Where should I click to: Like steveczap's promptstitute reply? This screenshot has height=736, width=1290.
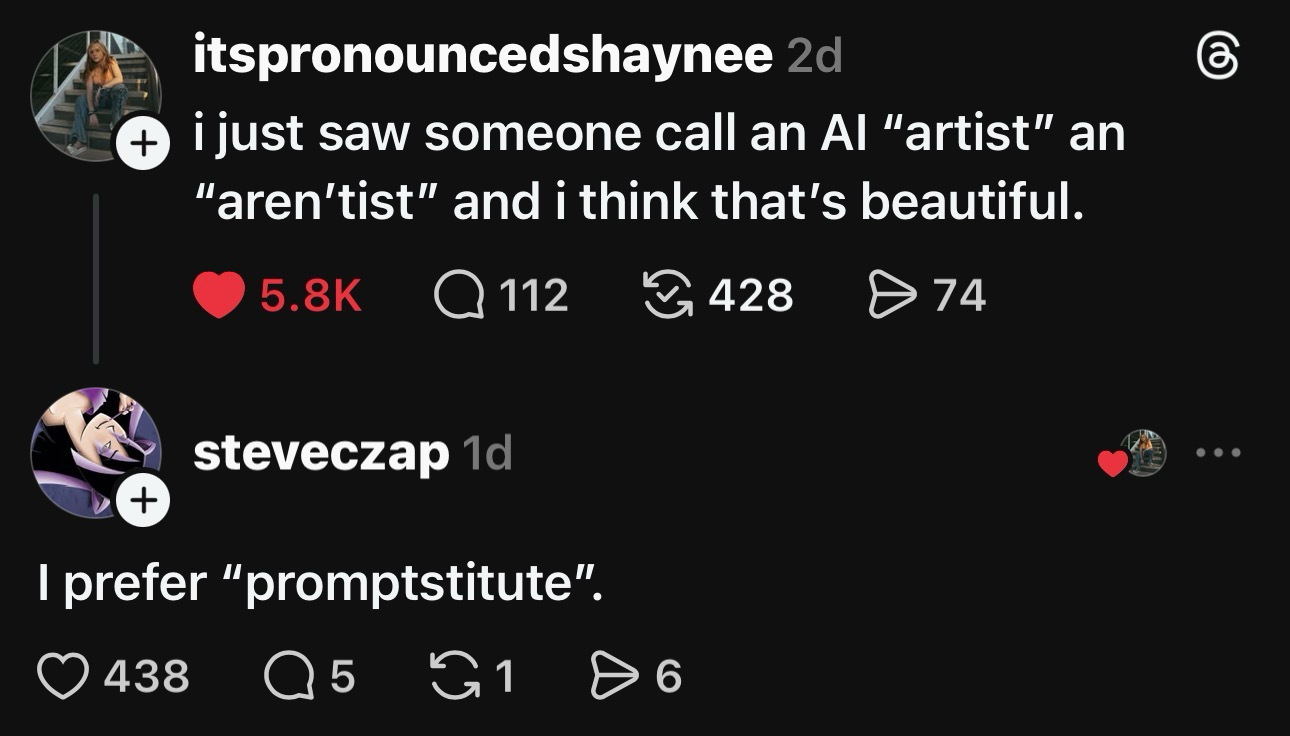63,676
